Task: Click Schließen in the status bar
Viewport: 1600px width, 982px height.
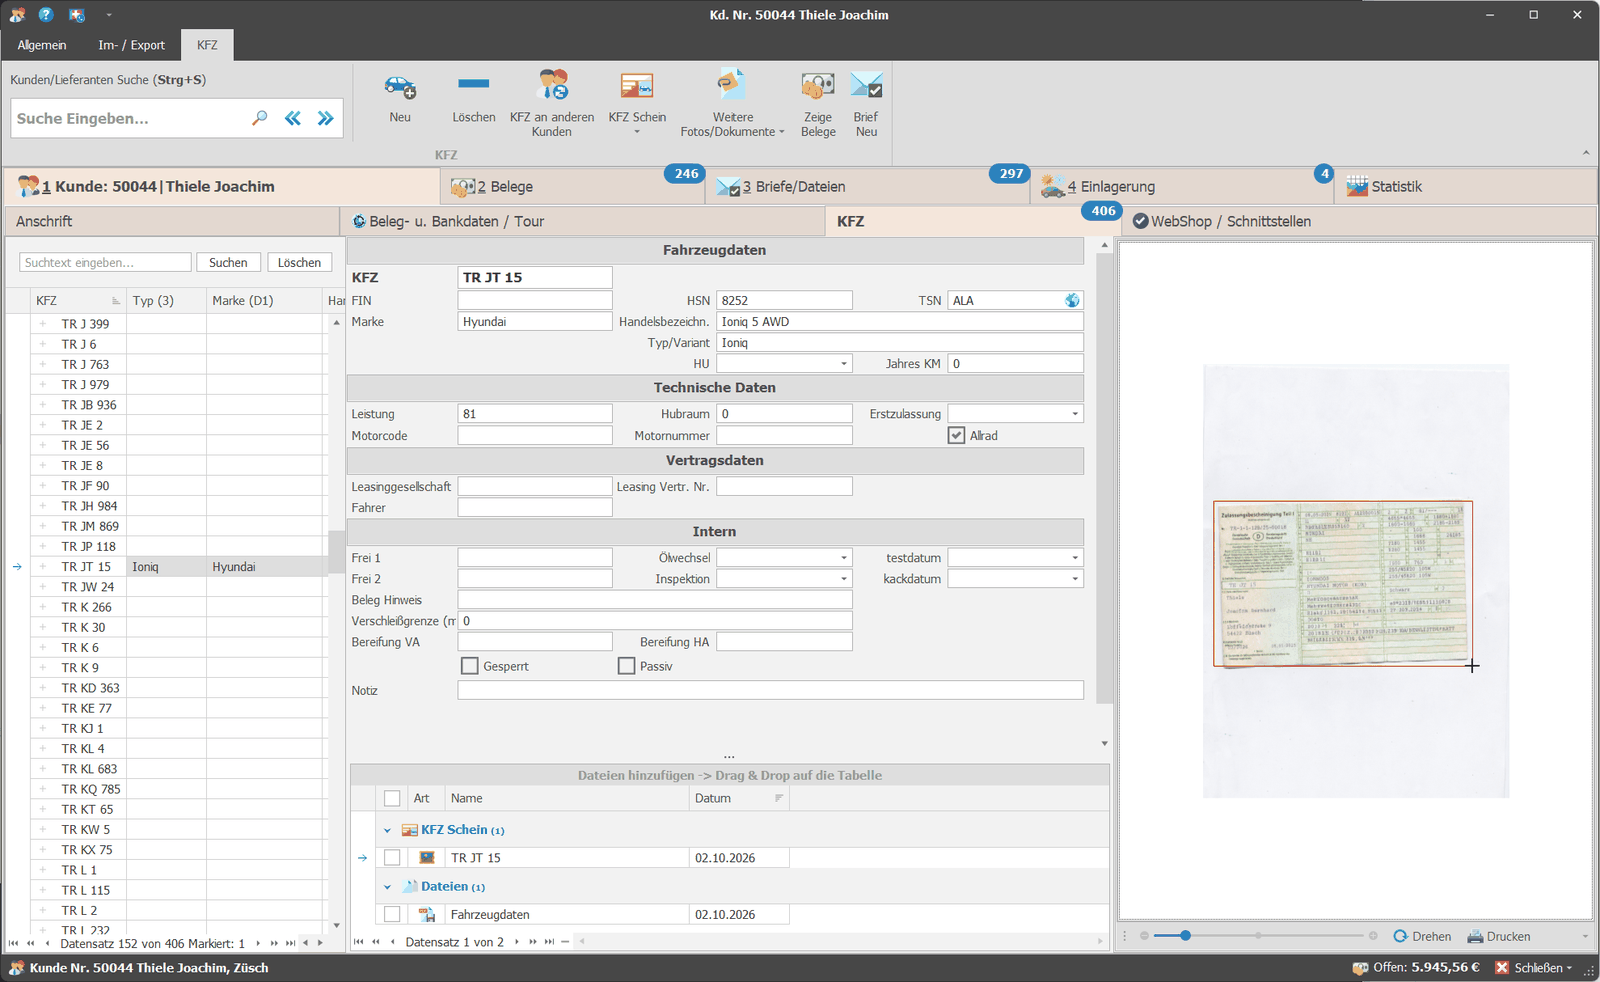Action: click(1534, 968)
